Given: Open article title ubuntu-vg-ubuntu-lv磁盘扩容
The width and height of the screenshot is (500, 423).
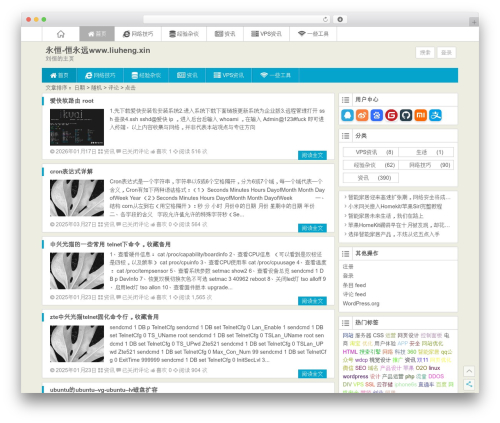Looking at the screenshot, I should (x=104, y=389).
